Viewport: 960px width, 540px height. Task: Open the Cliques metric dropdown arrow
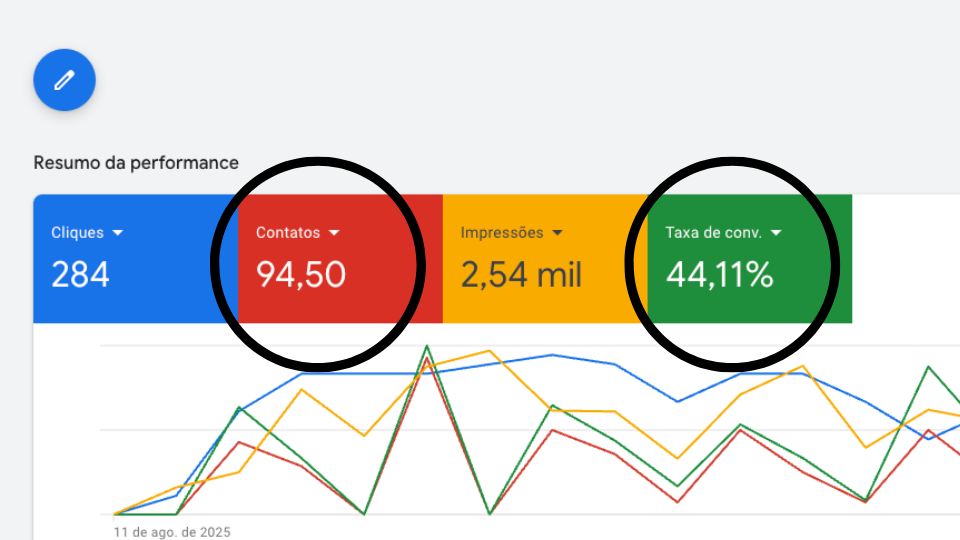click(x=118, y=233)
